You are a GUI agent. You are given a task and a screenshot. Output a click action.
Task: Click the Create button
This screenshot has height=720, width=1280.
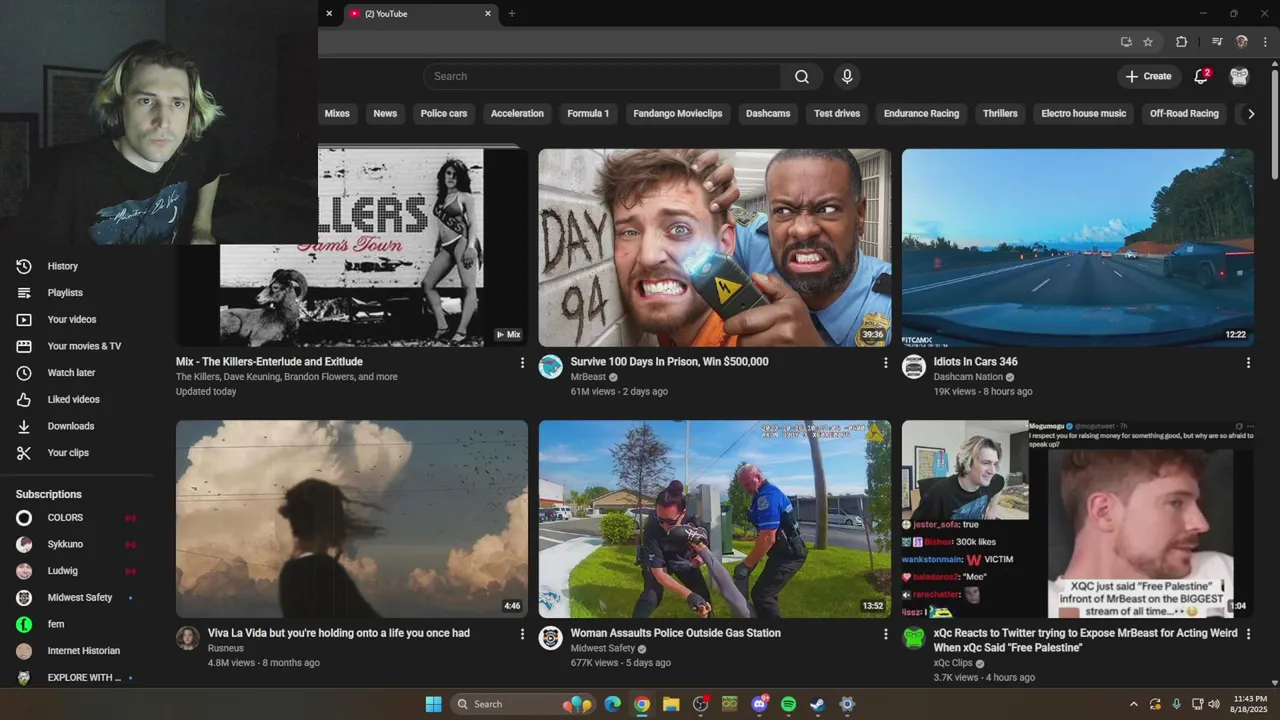(x=1148, y=76)
